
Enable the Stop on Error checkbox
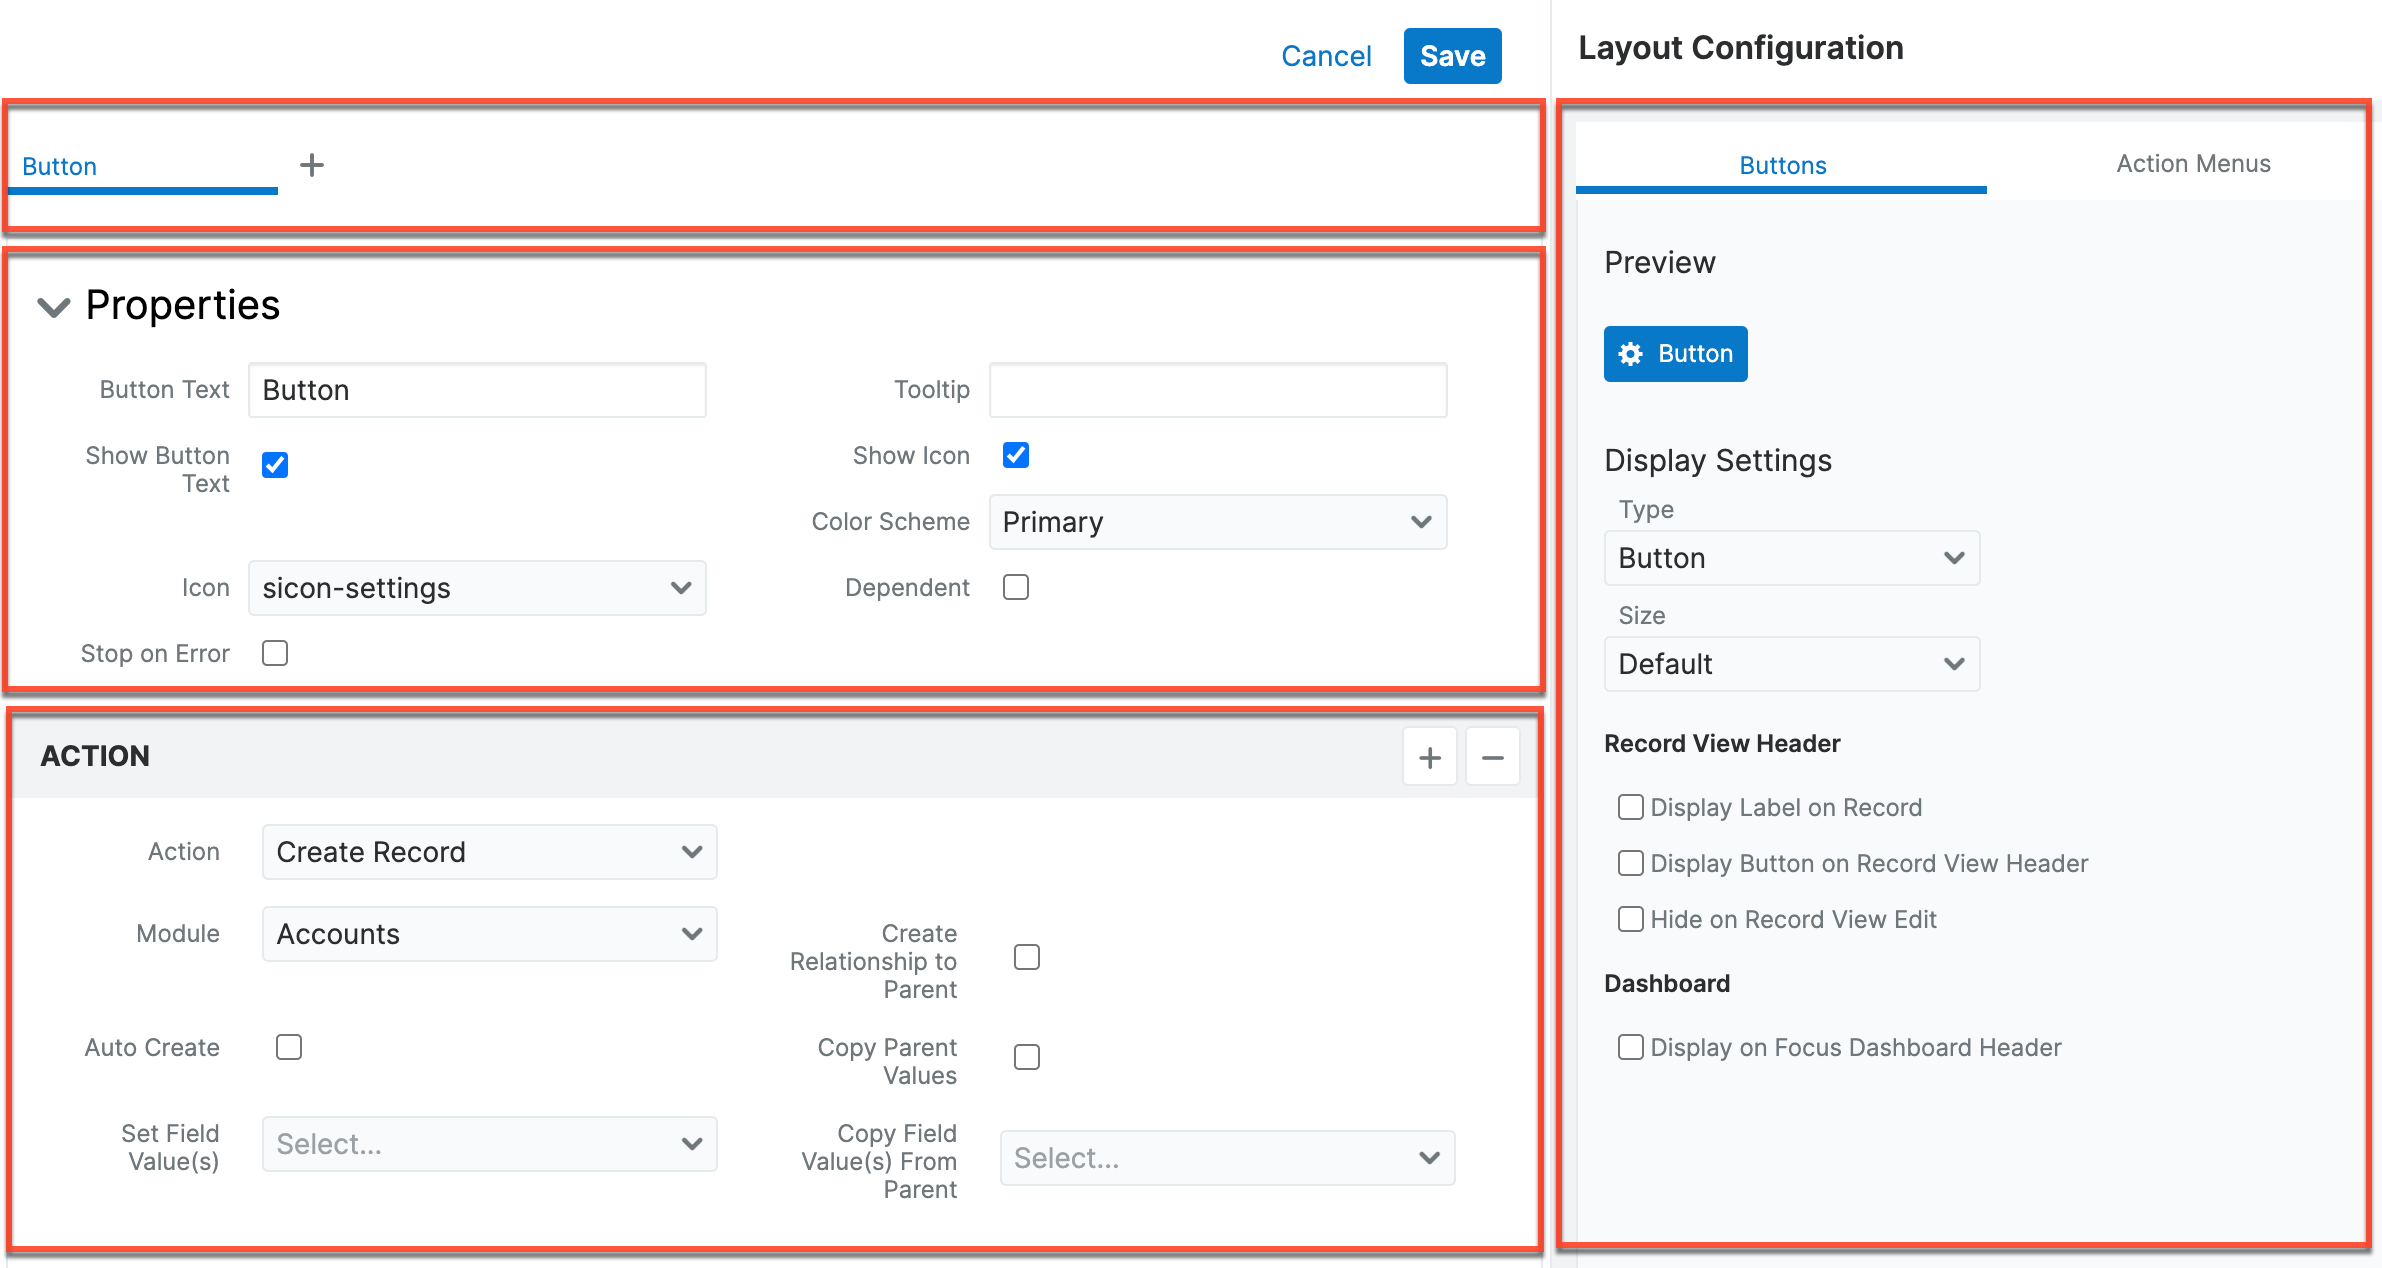(274, 652)
